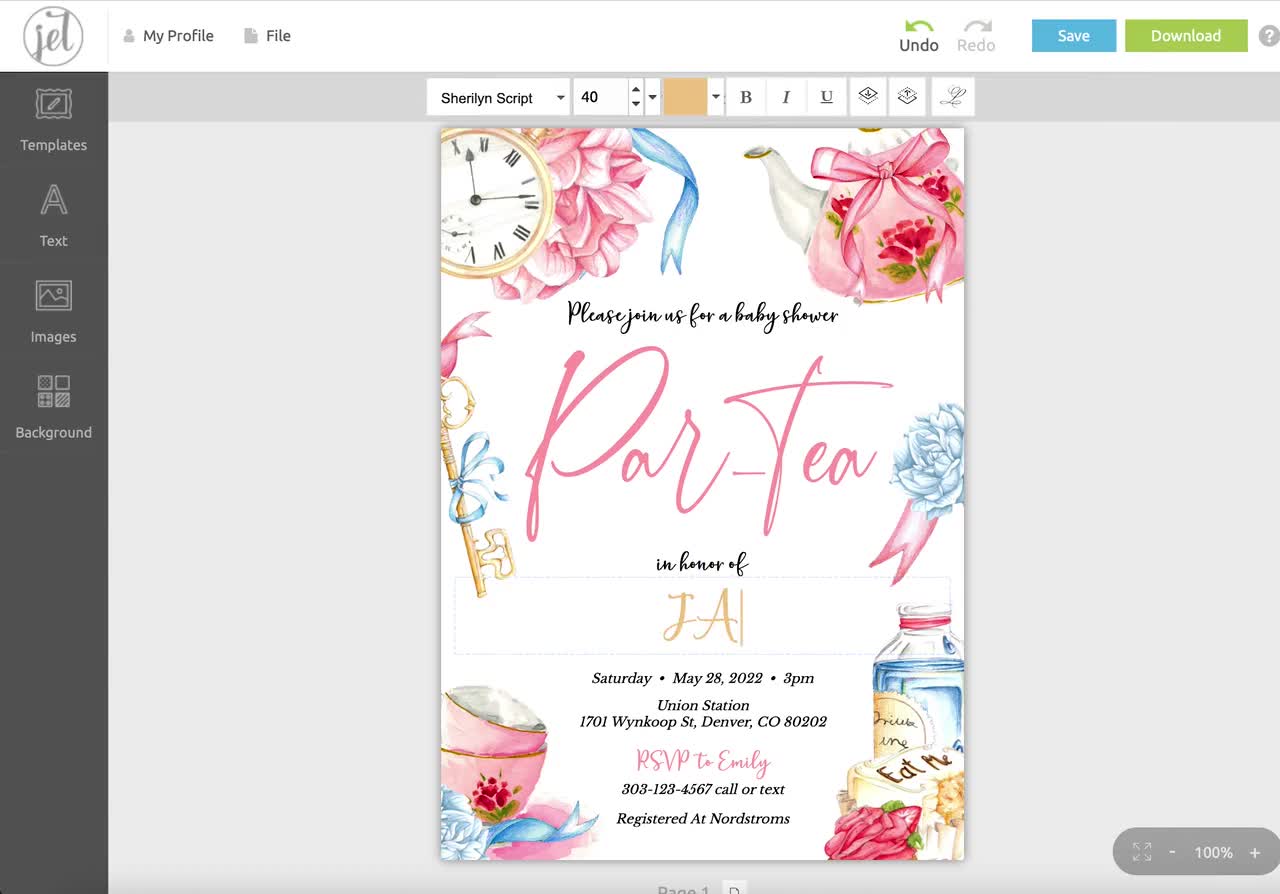The image size is (1280, 894).
Task: Open the text color dropdown arrow
Action: pyautogui.click(x=716, y=96)
